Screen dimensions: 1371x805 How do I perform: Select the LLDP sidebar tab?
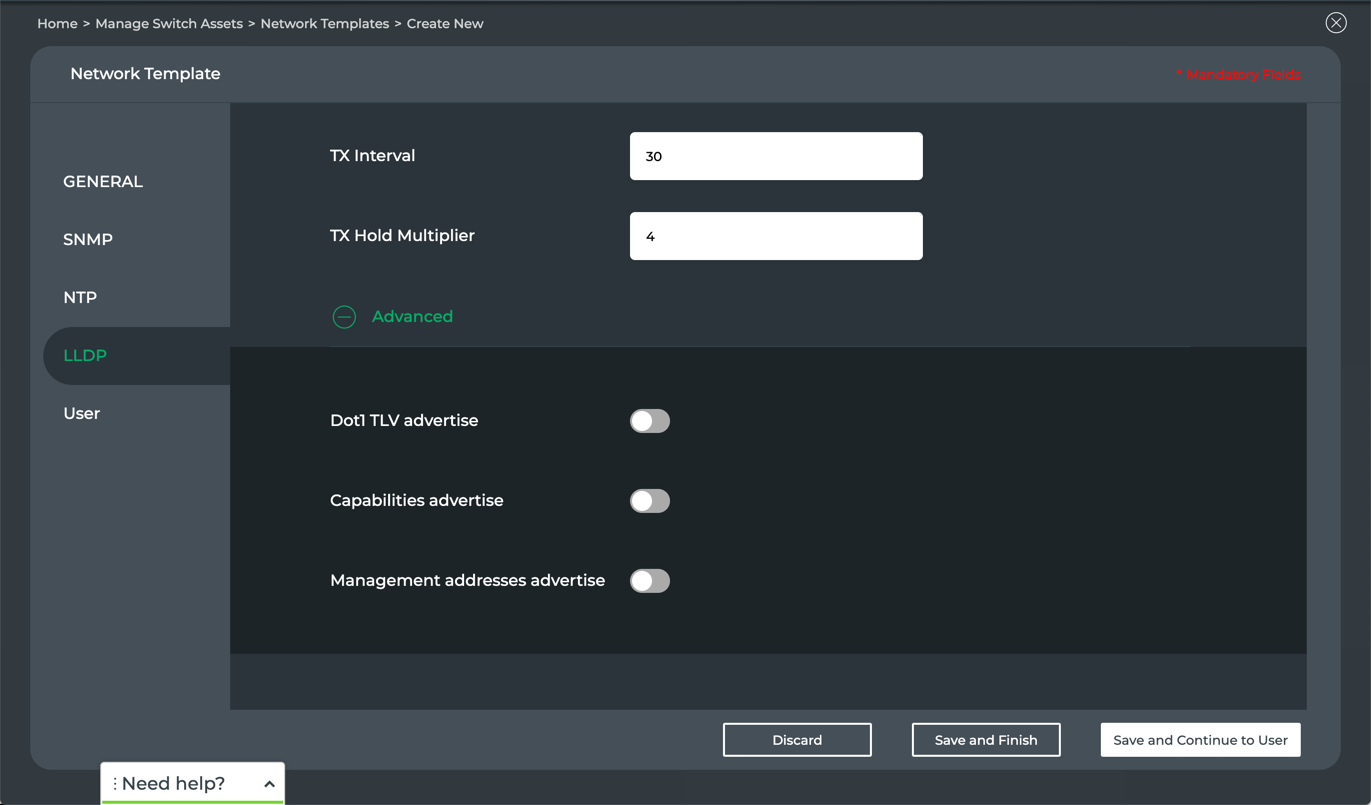click(85, 356)
